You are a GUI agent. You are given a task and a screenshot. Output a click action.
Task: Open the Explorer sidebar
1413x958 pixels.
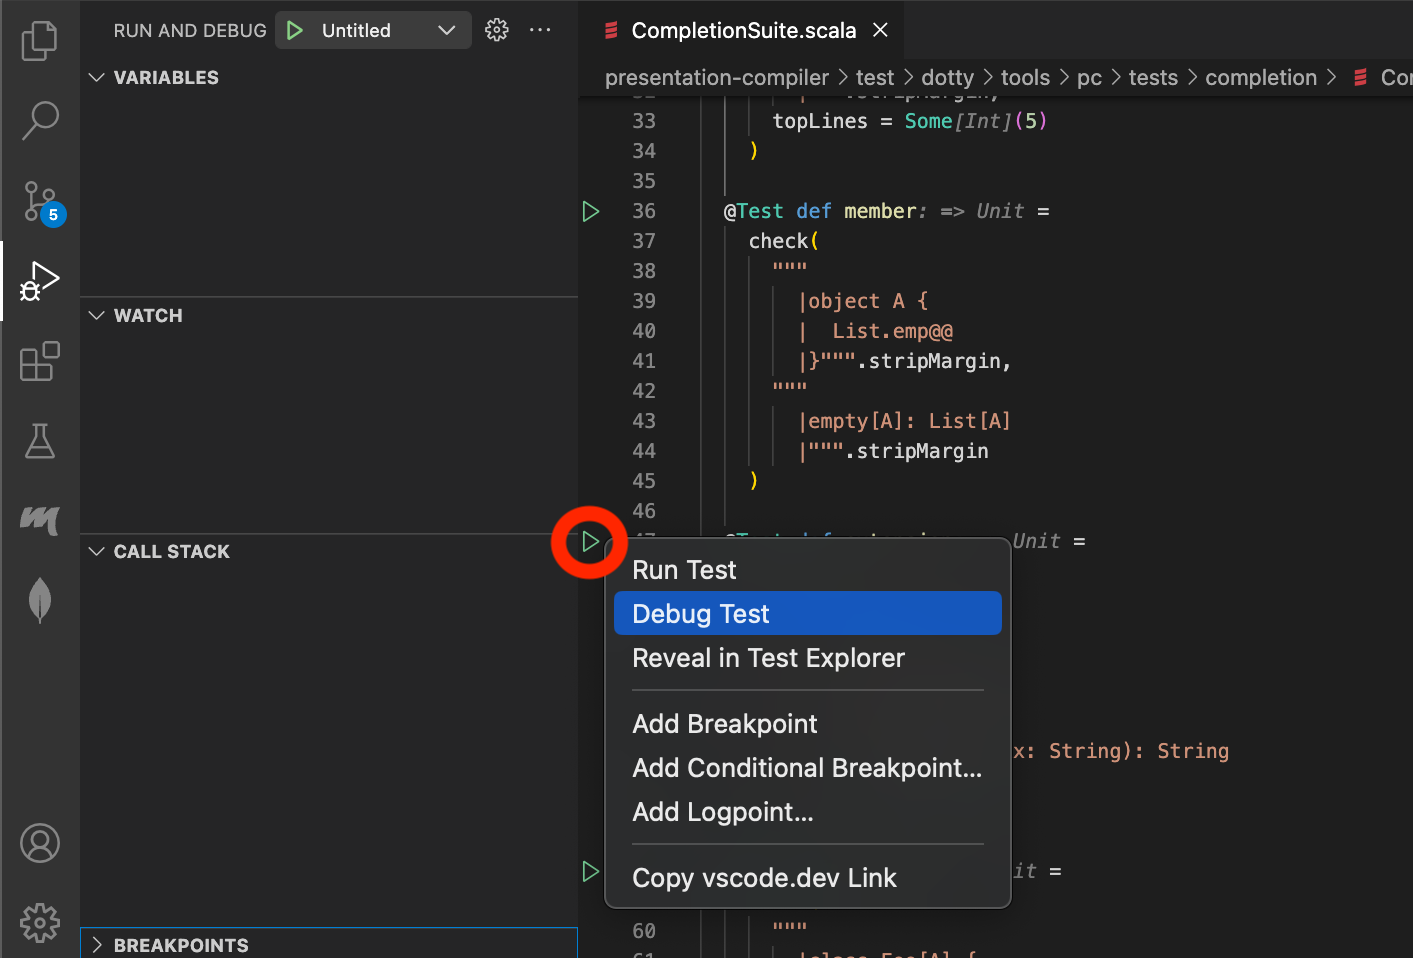[40, 40]
